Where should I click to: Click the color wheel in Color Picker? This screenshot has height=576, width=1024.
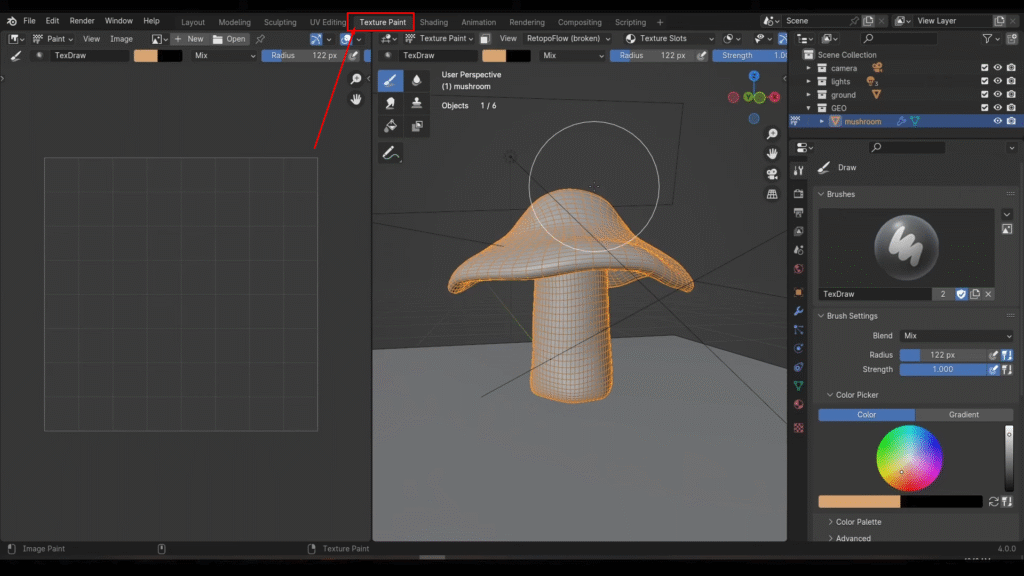909,458
